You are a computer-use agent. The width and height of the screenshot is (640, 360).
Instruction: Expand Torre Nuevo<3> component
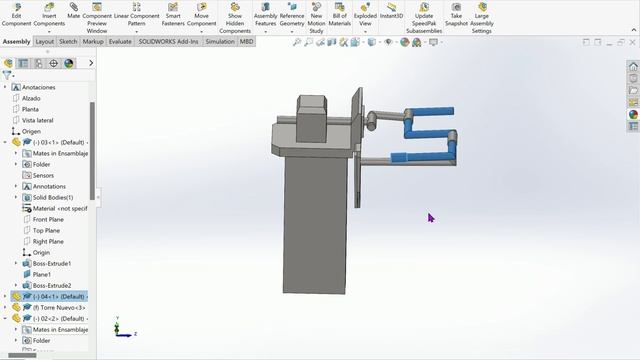click(x=5, y=307)
